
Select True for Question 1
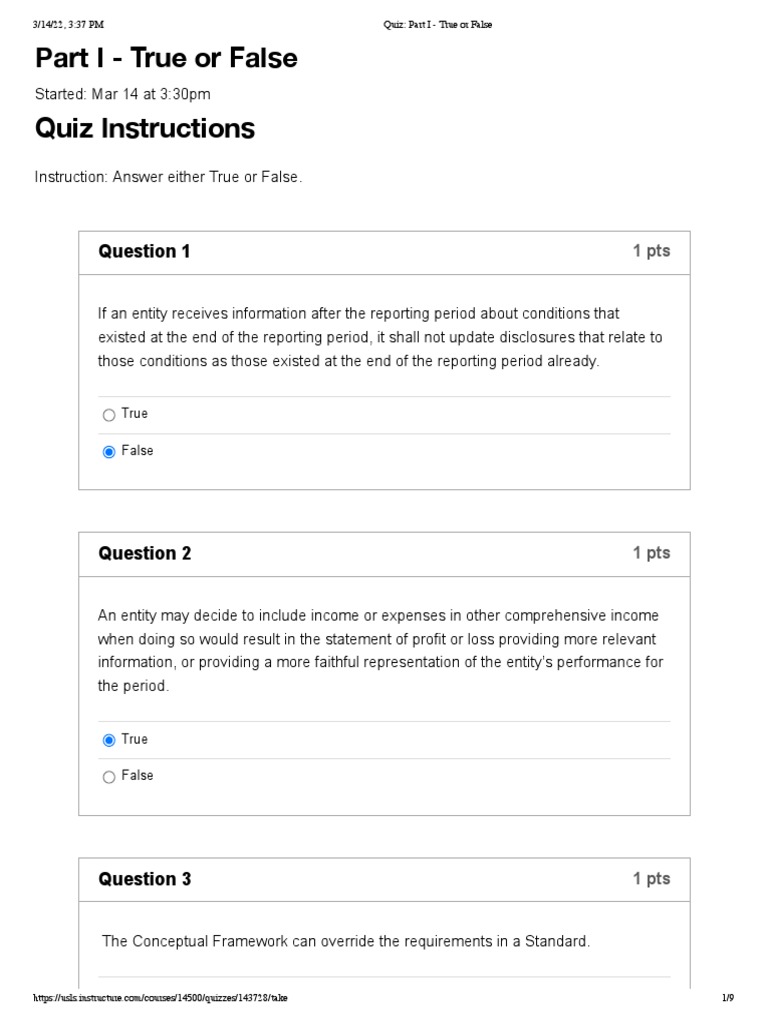click(x=109, y=415)
